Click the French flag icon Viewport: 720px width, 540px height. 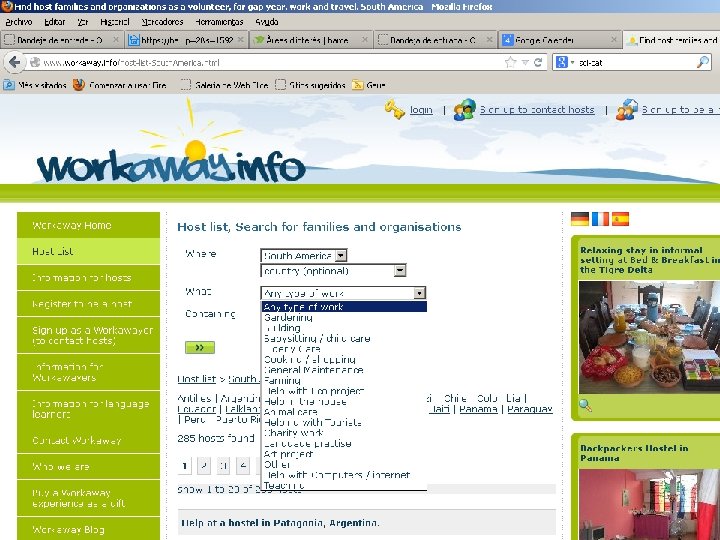click(x=600, y=219)
